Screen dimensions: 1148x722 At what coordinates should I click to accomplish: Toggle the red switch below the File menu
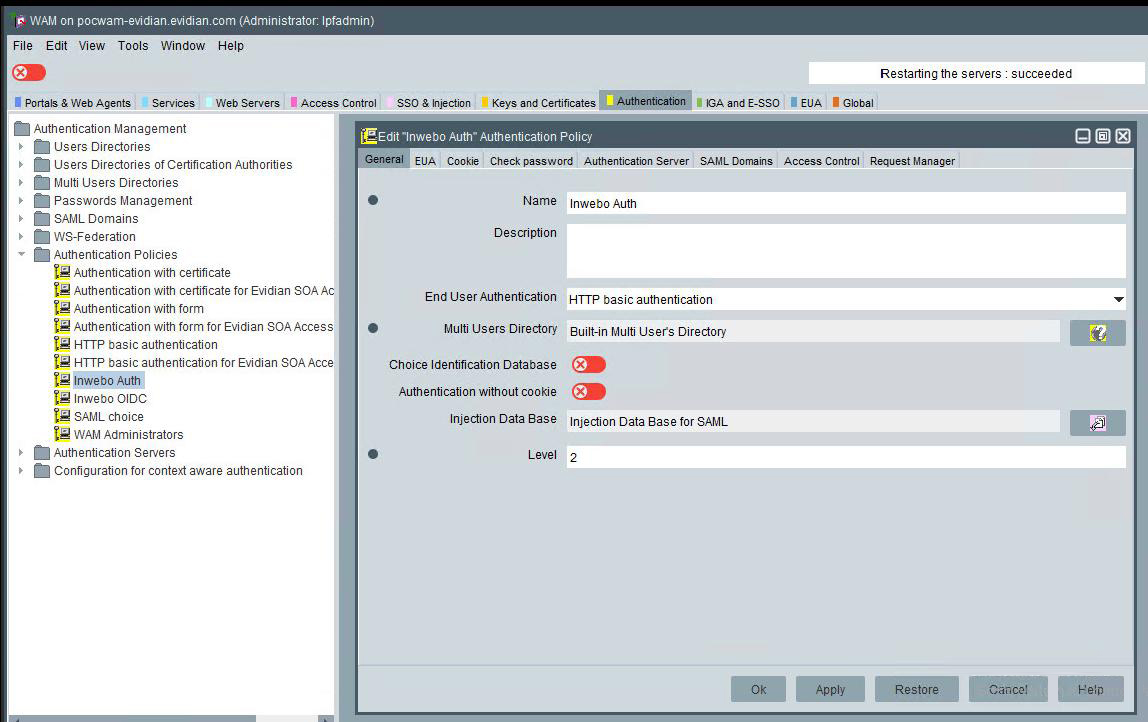[x=29, y=73]
